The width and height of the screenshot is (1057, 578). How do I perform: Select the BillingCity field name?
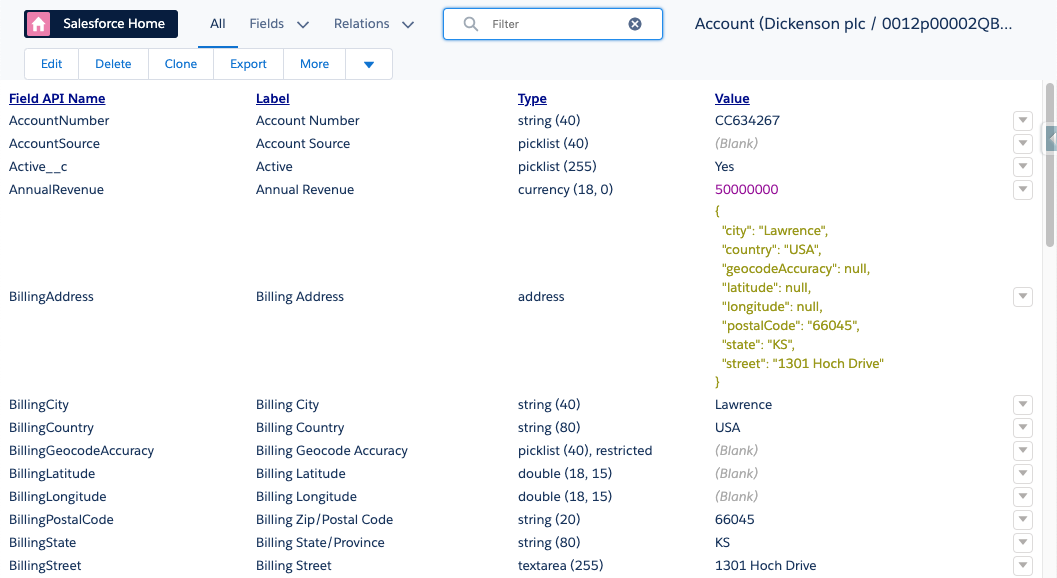click(38, 405)
